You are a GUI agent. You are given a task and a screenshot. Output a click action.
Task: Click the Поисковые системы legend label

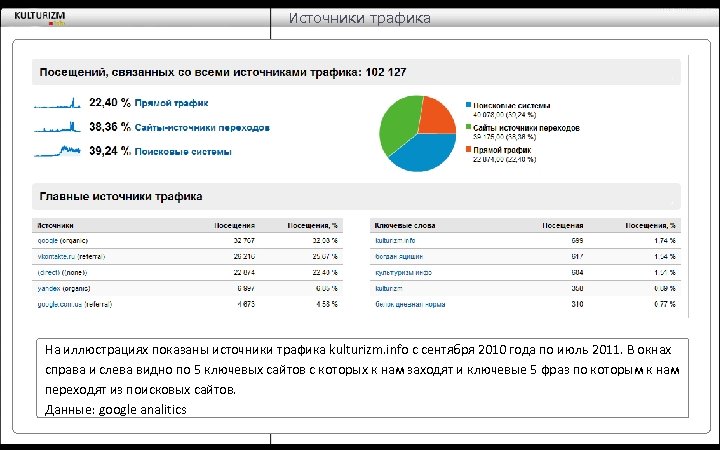512,106
